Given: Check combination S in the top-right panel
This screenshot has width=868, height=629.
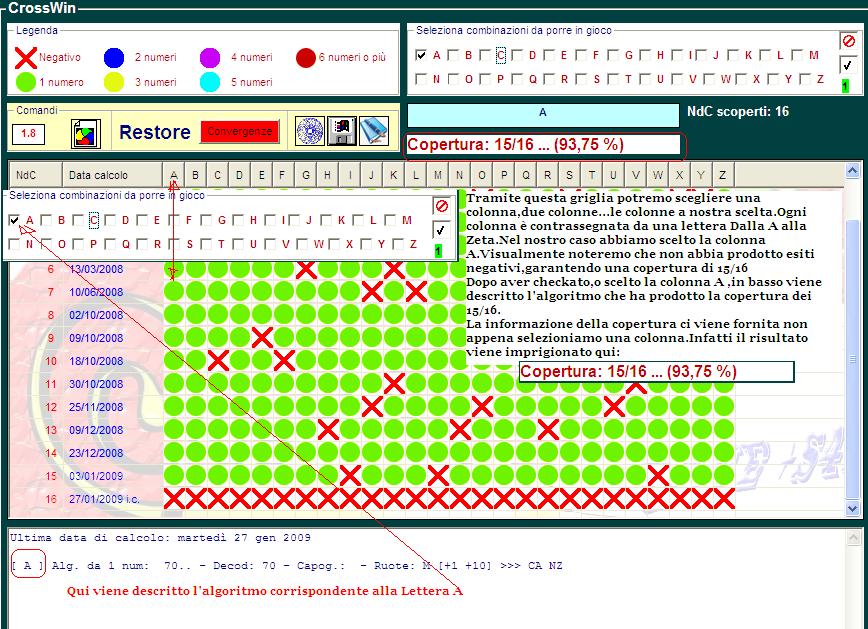Looking at the screenshot, I should pos(581,79).
